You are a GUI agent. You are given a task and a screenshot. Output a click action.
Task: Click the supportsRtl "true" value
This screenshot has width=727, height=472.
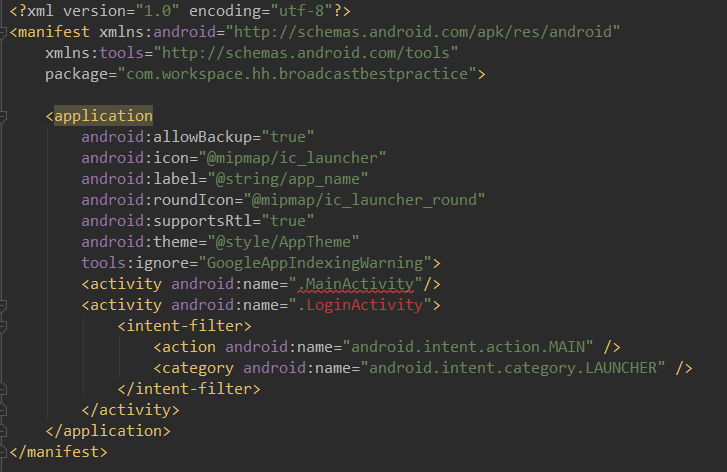(288, 221)
